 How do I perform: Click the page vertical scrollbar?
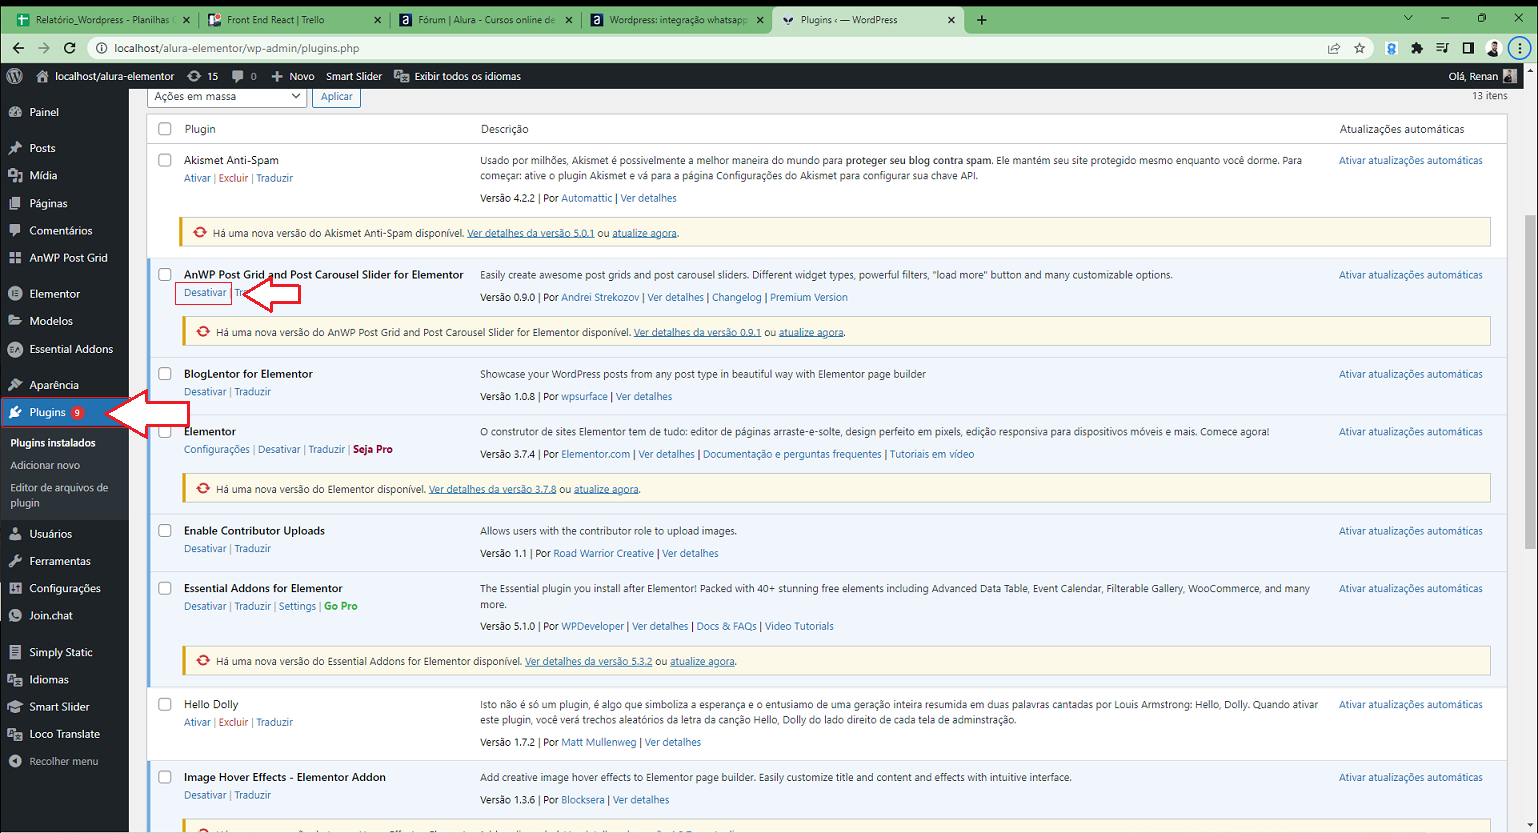pyautogui.click(x=1530, y=380)
